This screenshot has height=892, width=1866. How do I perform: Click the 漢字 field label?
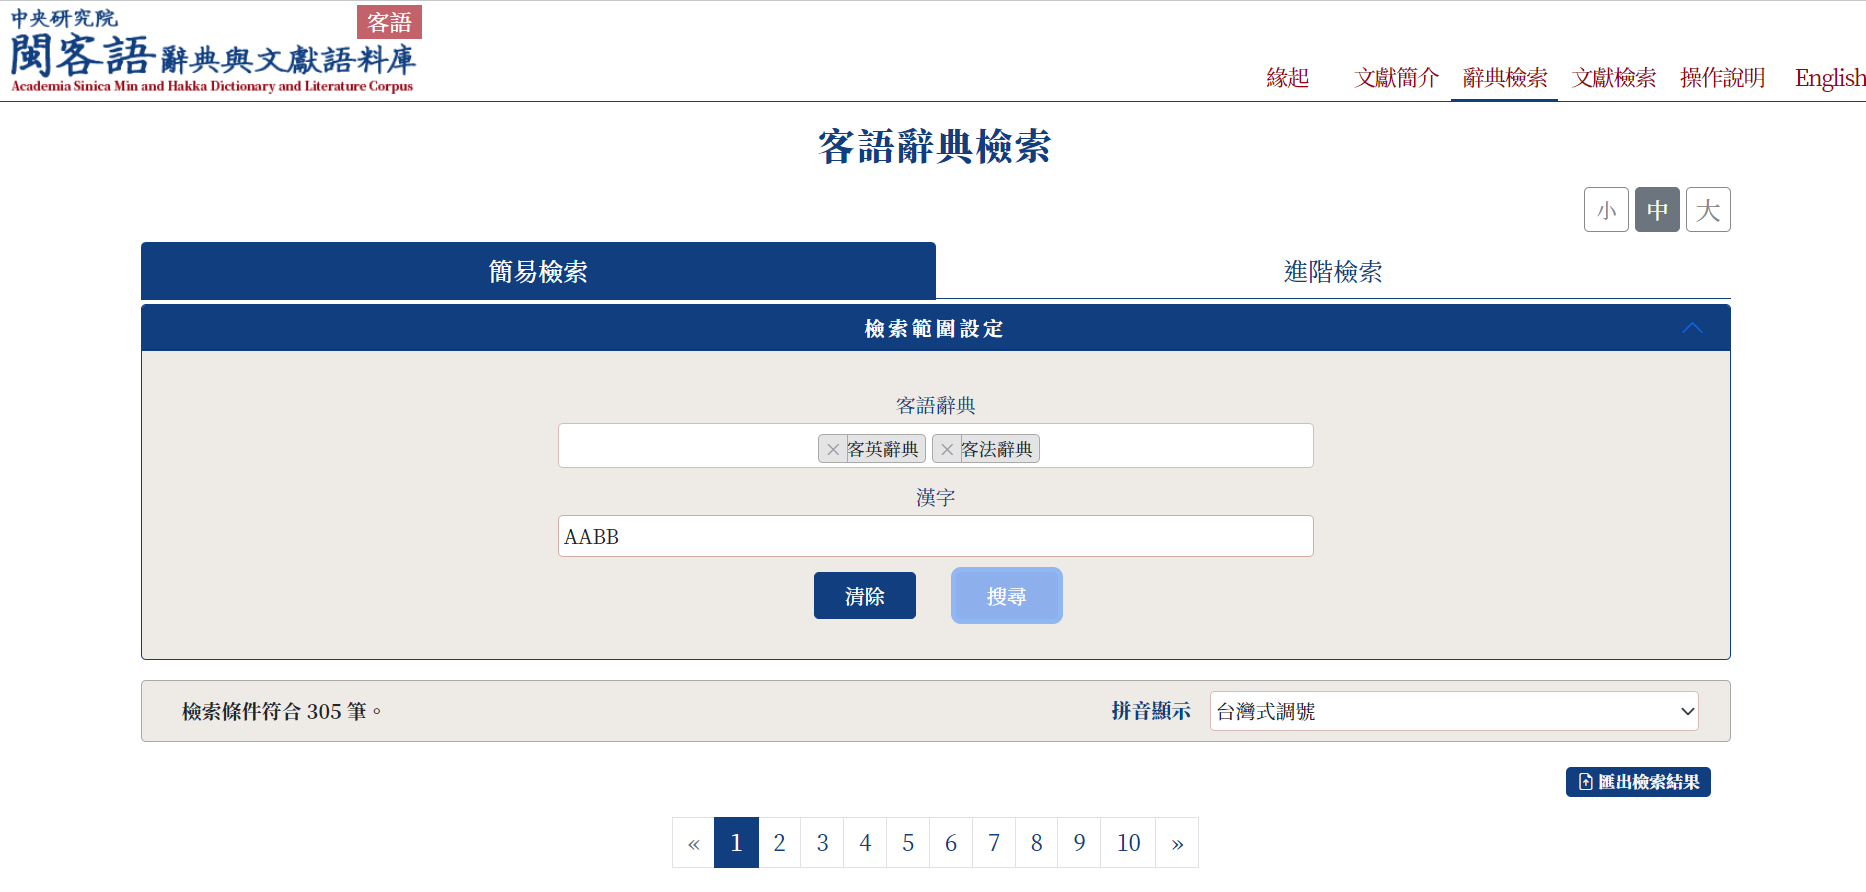pyautogui.click(x=935, y=497)
